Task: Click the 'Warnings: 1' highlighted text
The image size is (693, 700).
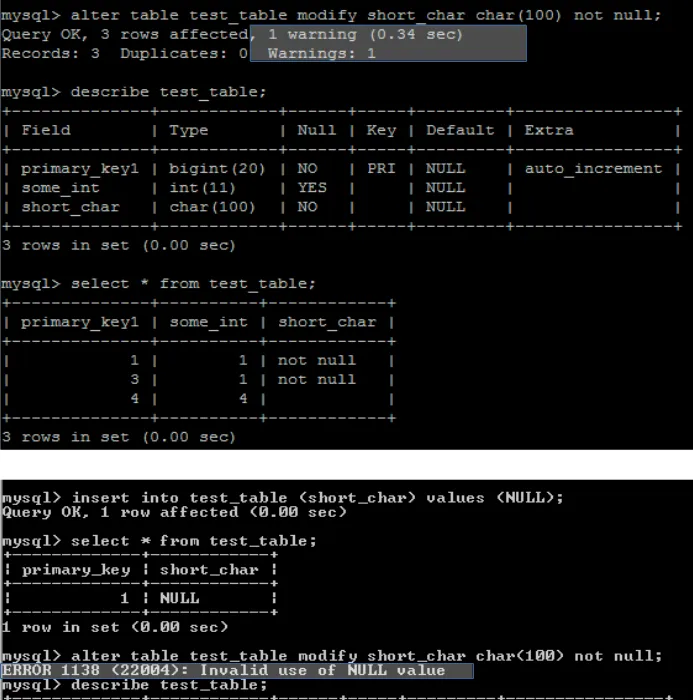Action: pyautogui.click(x=321, y=54)
